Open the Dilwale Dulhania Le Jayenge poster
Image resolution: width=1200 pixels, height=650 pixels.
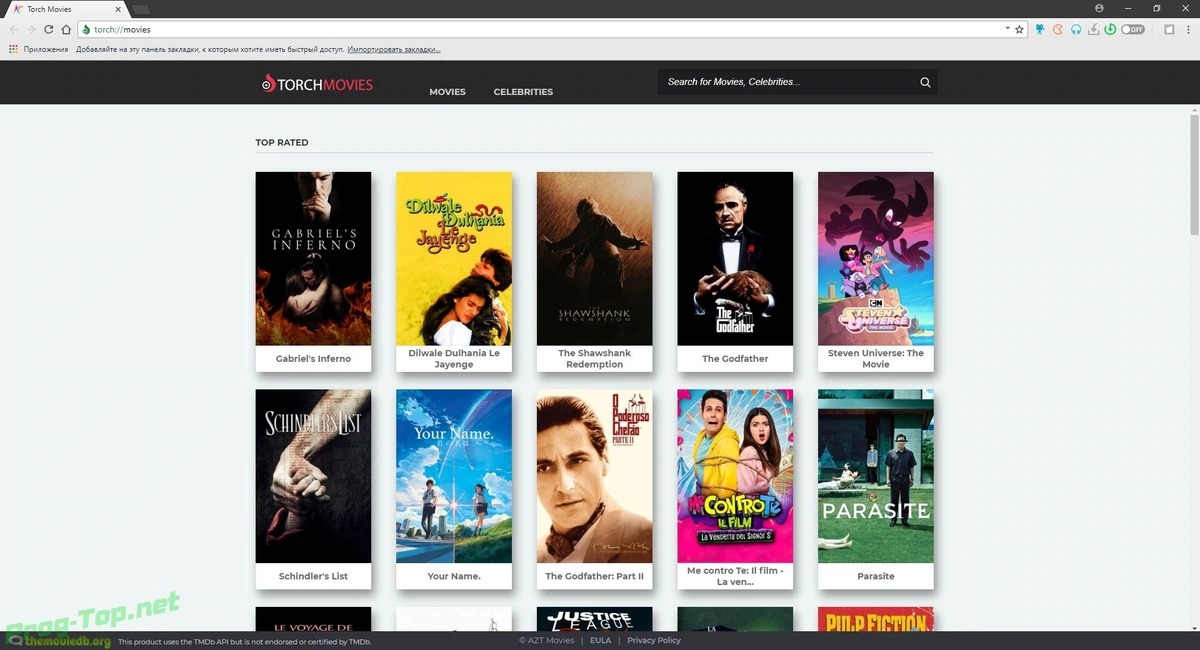point(454,258)
